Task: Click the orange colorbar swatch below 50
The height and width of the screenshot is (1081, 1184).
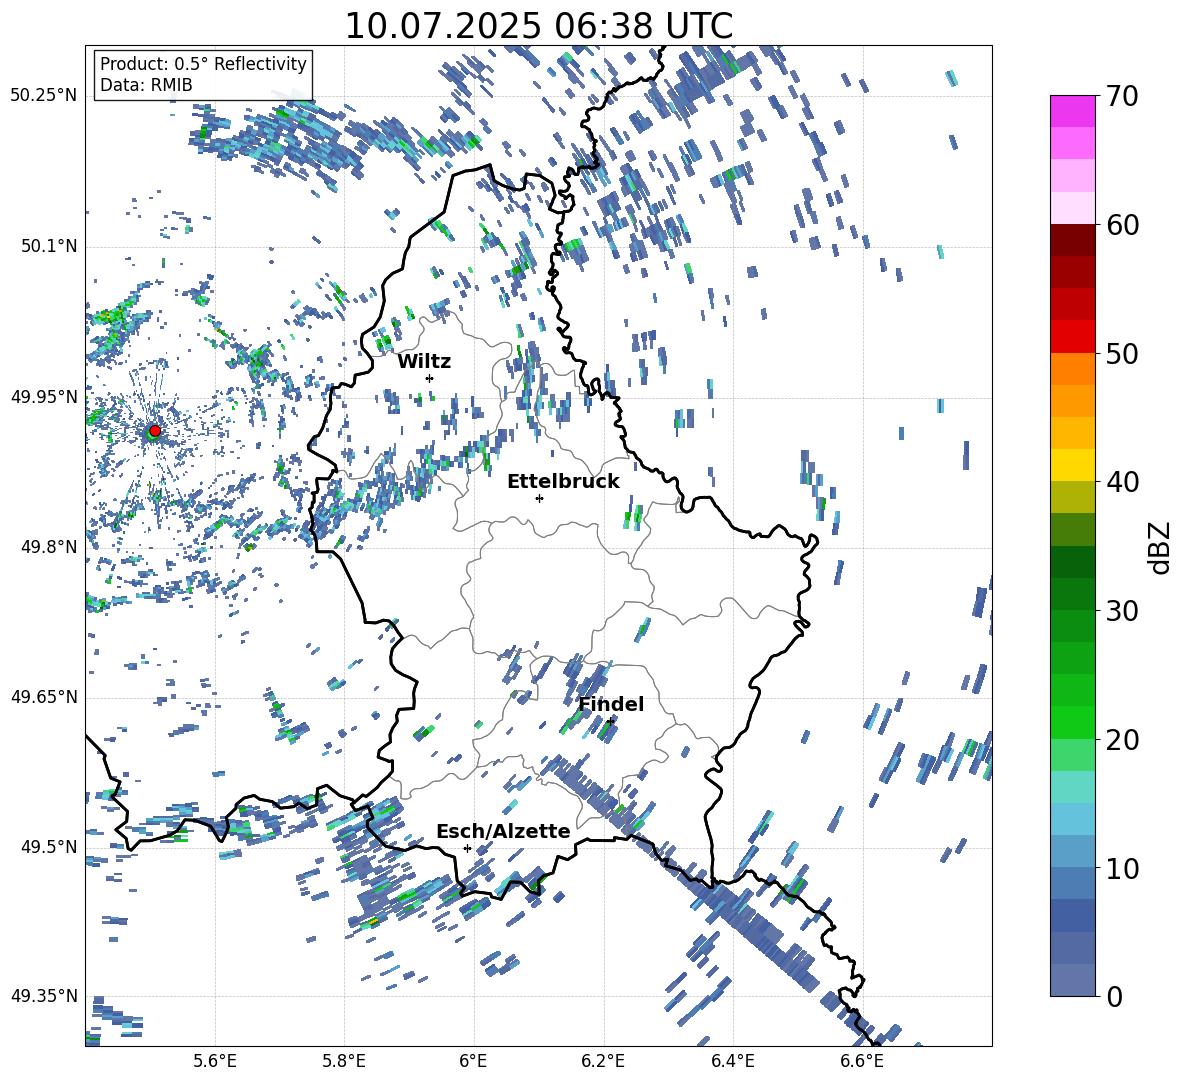Action: pyautogui.click(x=1072, y=369)
